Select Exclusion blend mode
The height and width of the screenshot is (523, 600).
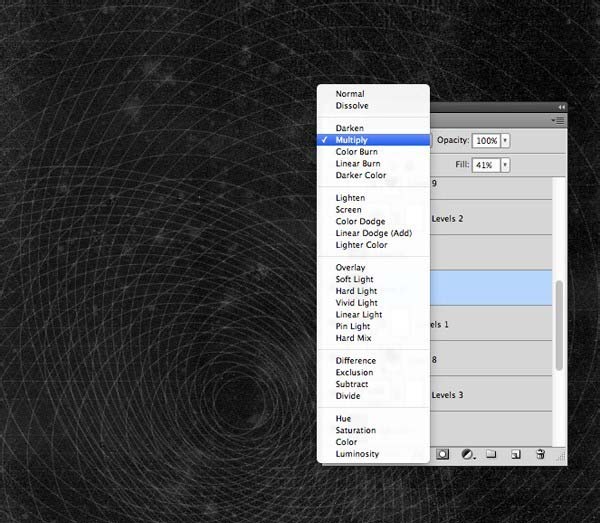[373, 372]
